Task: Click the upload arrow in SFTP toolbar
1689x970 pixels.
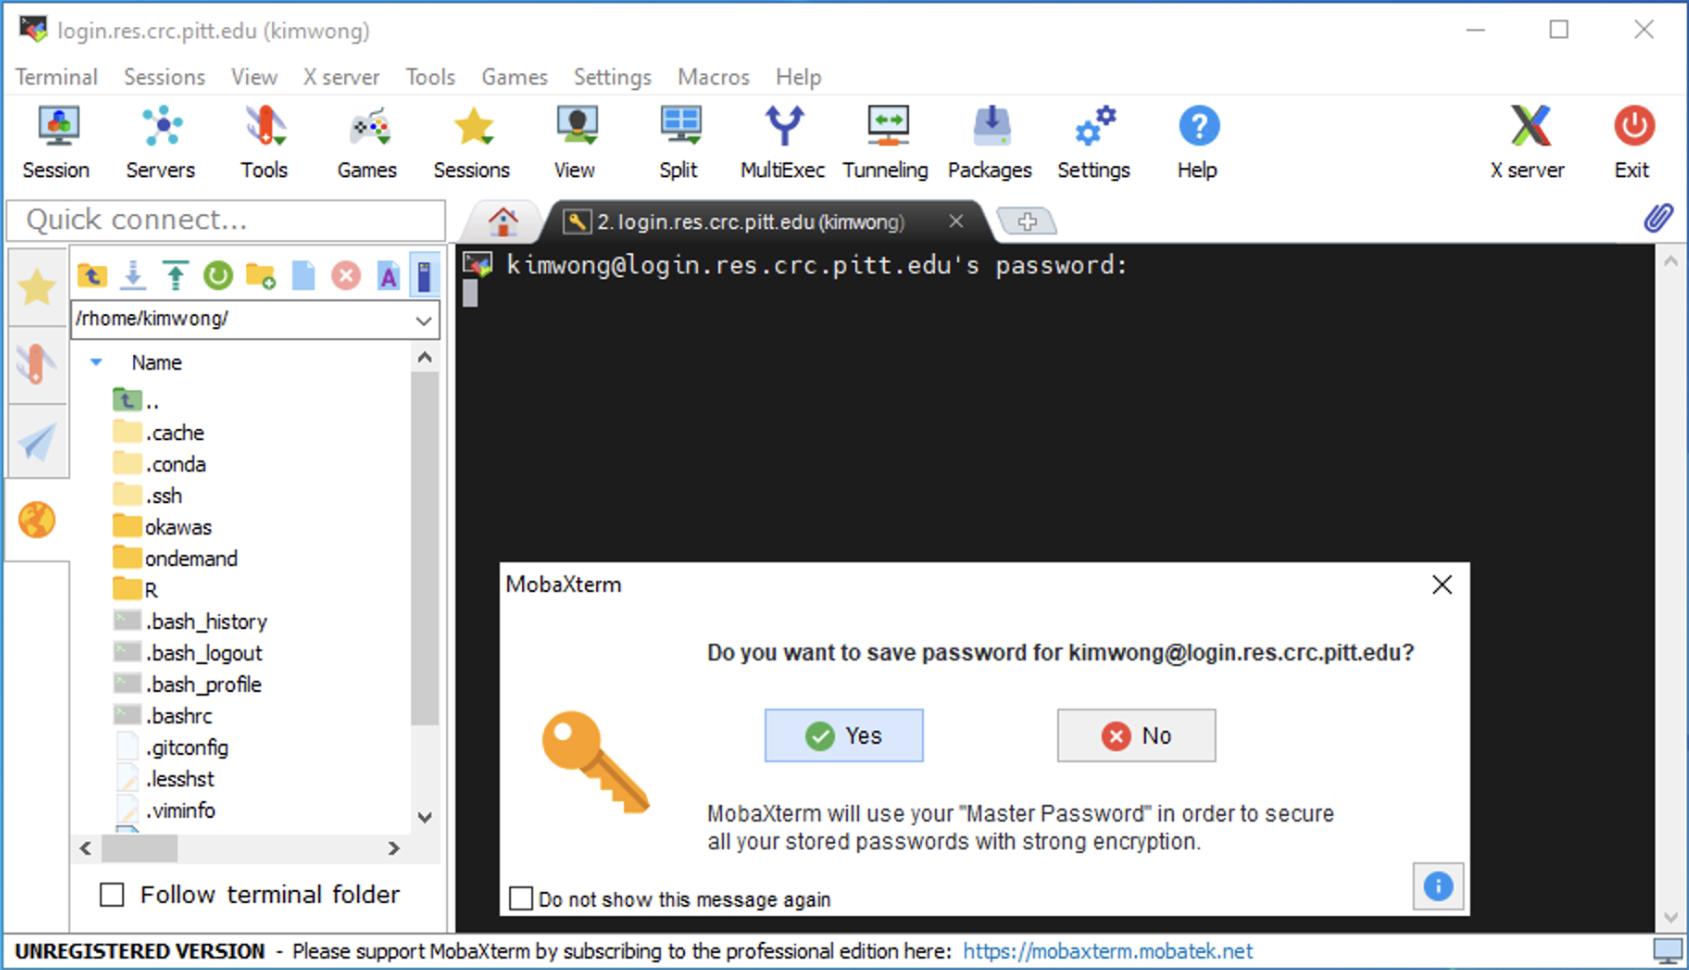Action: pyautogui.click(x=176, y=275)
